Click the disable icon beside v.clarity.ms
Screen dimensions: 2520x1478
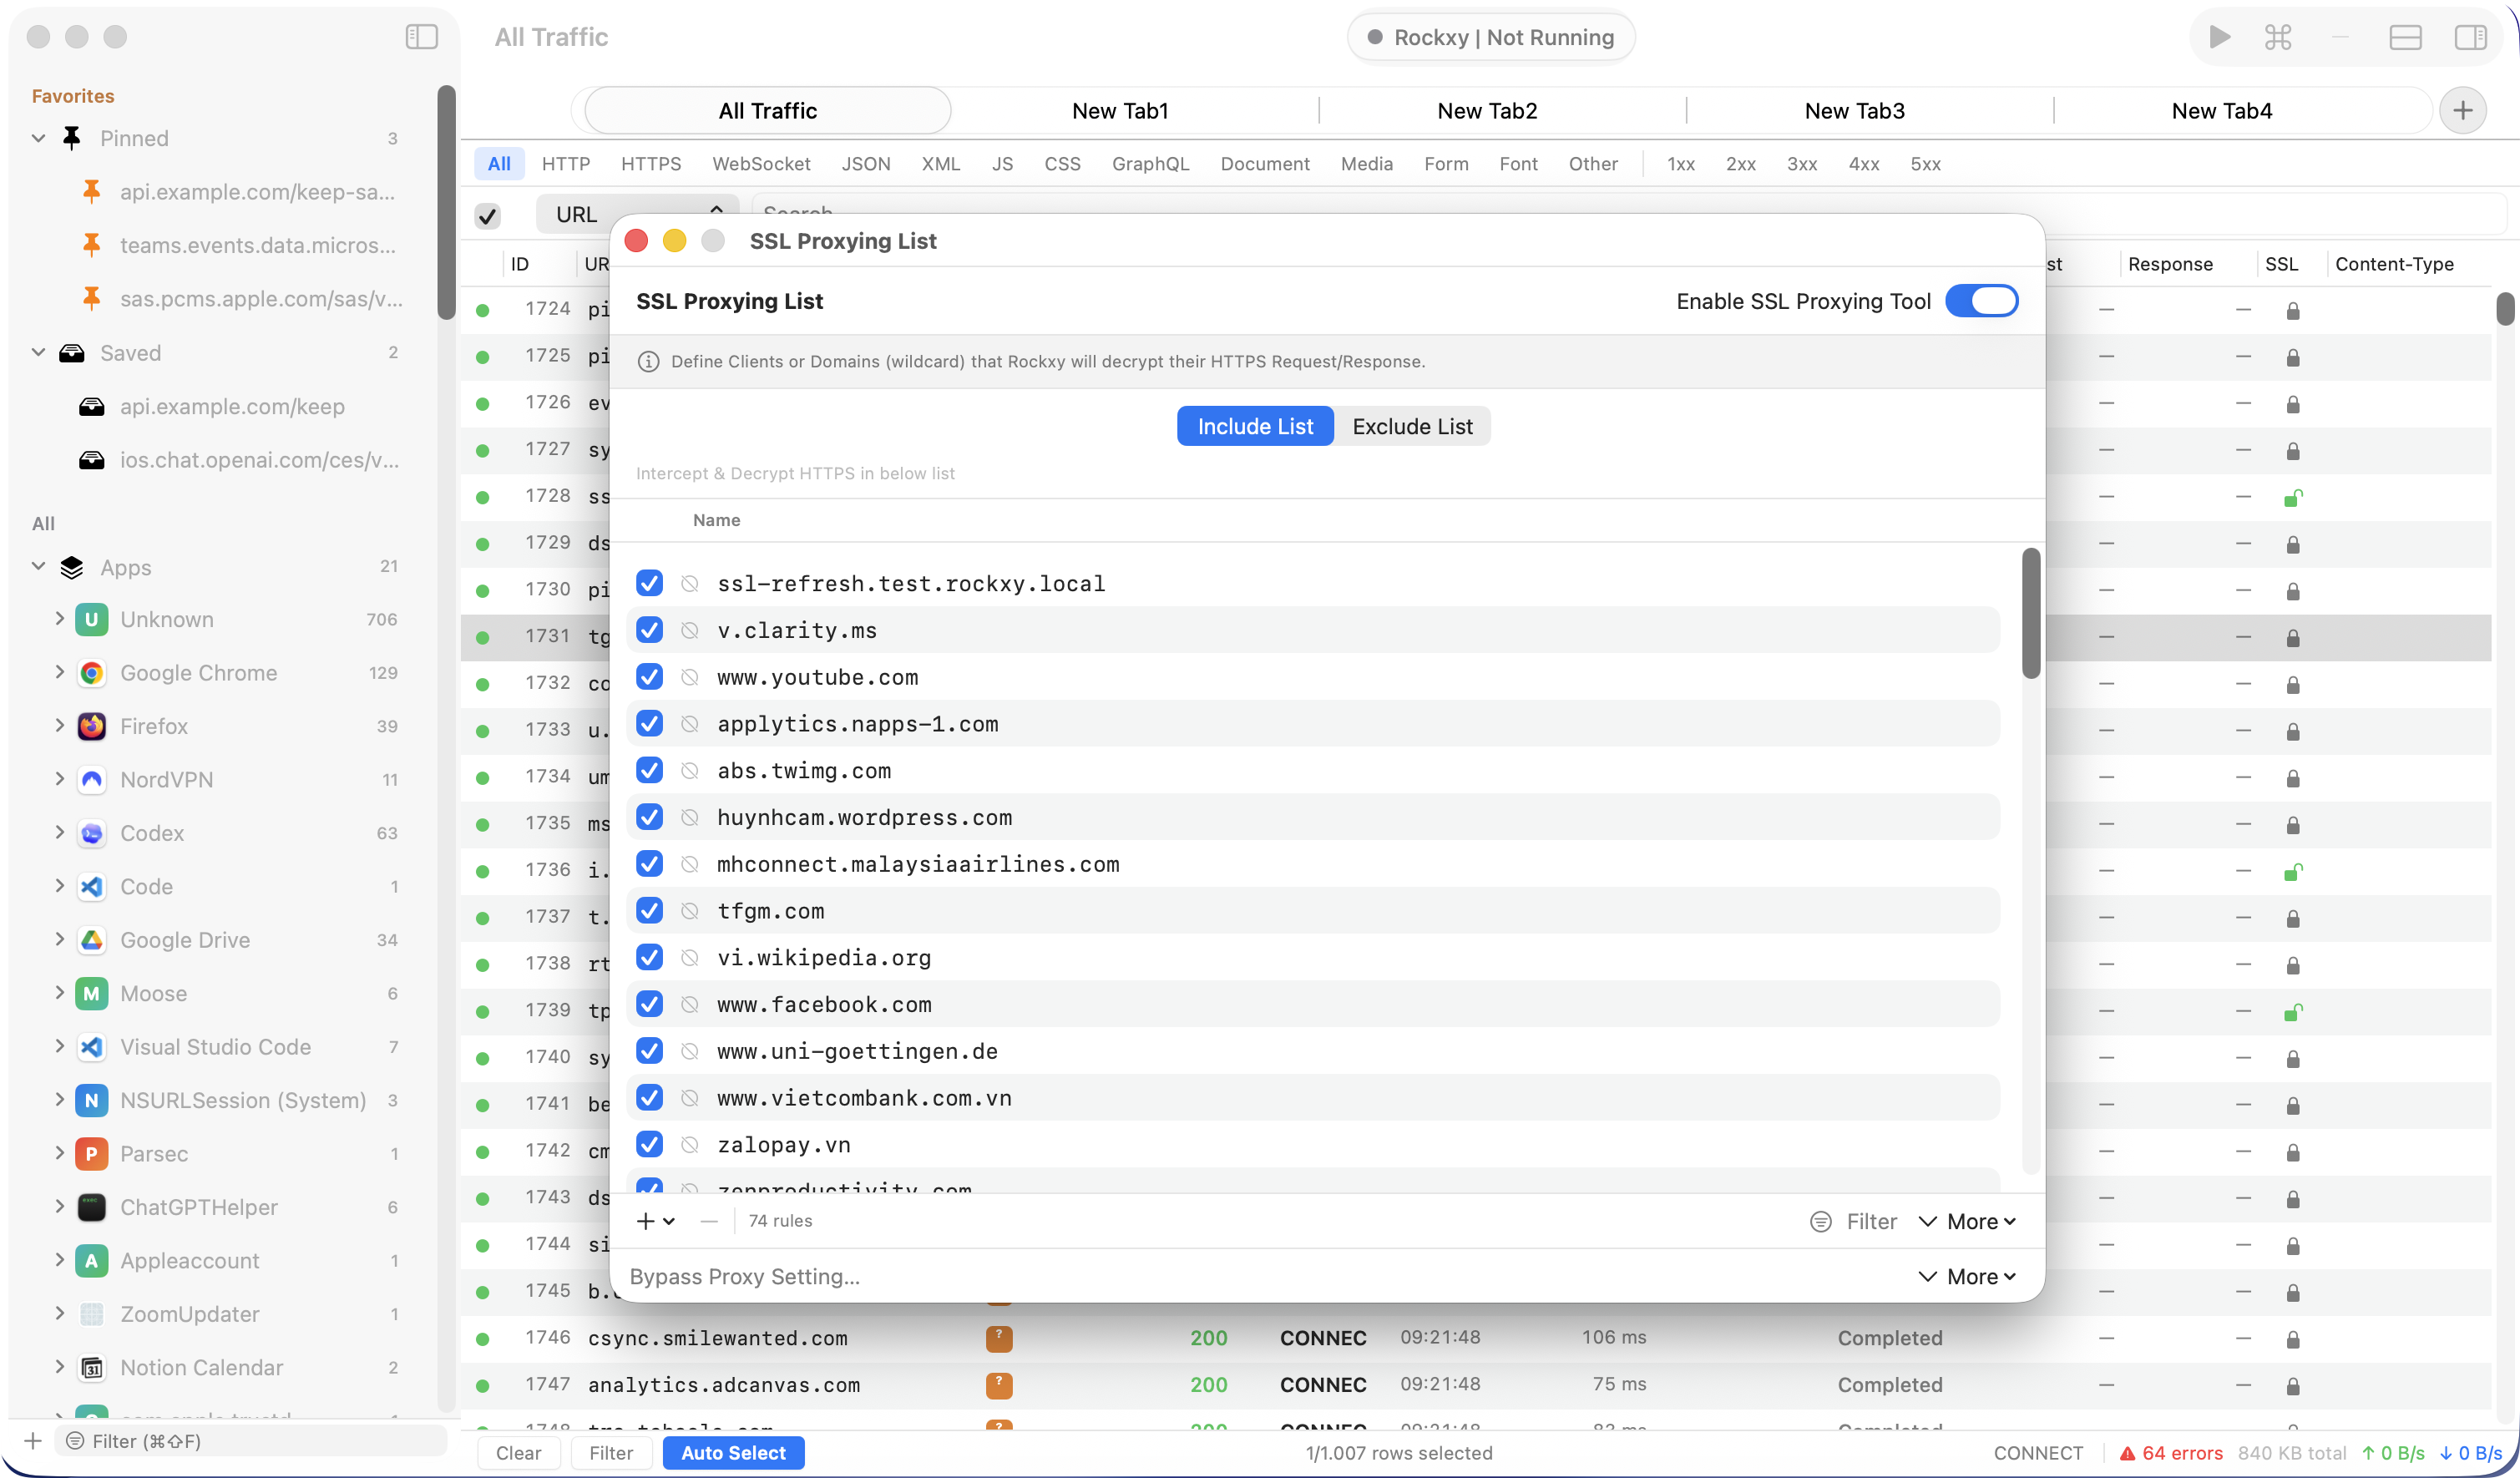coord(689,631)
